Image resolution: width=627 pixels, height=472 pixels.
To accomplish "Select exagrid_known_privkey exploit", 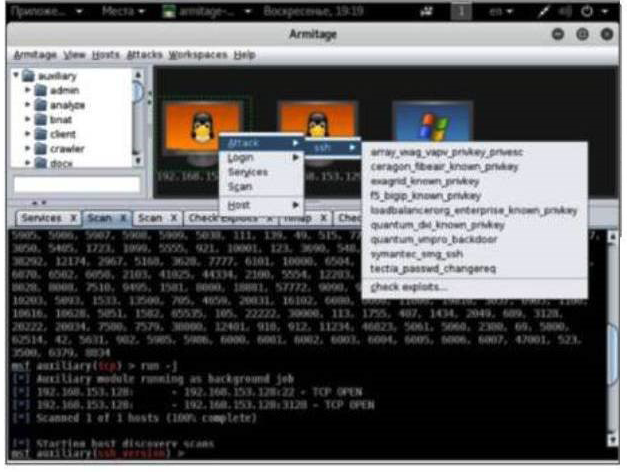I will pyautogui.click(x=474, y=181).
